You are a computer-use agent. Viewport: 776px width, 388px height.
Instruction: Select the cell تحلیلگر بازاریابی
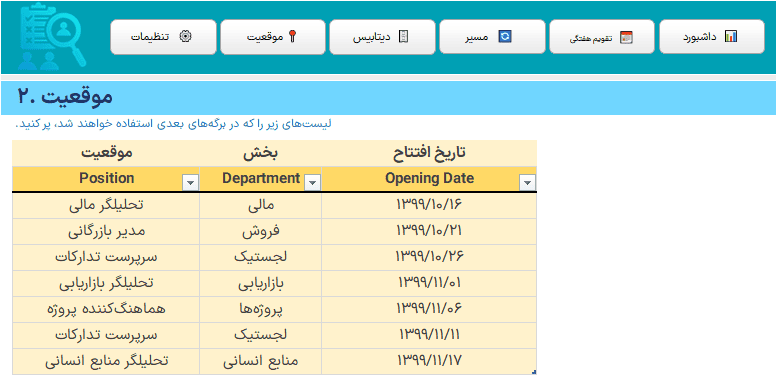106,283
